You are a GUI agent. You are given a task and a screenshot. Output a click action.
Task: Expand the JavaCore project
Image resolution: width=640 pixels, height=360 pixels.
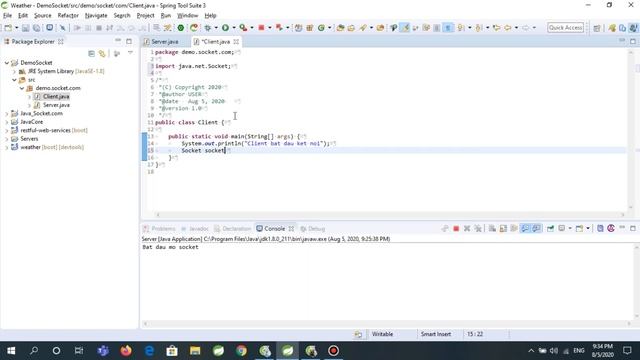7,122
